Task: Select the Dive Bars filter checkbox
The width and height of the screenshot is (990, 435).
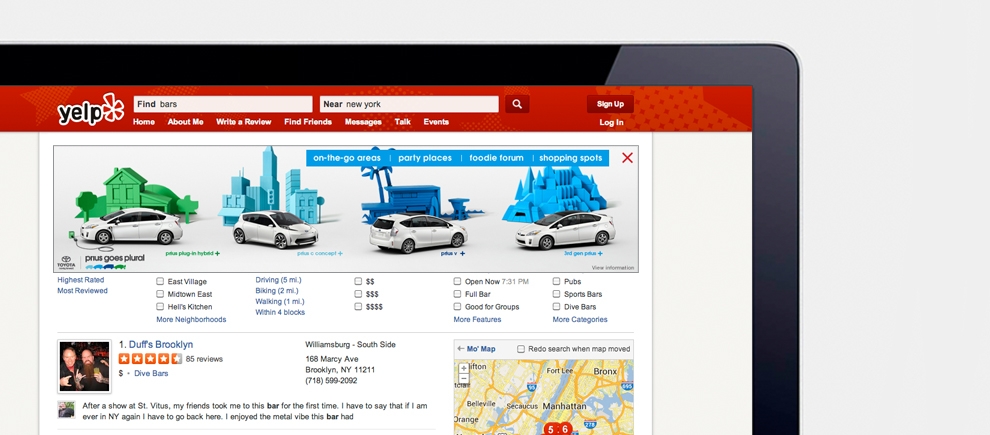Action: (556, 307)
